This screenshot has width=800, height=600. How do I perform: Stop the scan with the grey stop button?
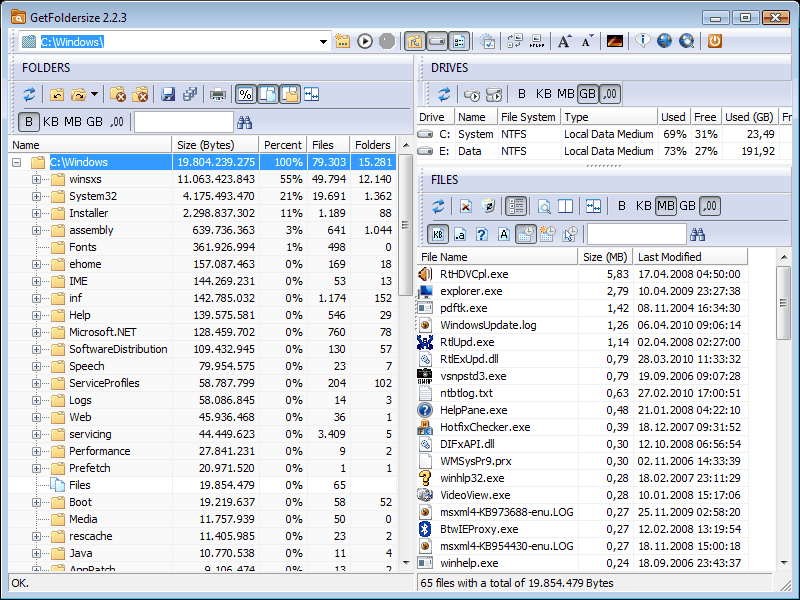[387, 41]
